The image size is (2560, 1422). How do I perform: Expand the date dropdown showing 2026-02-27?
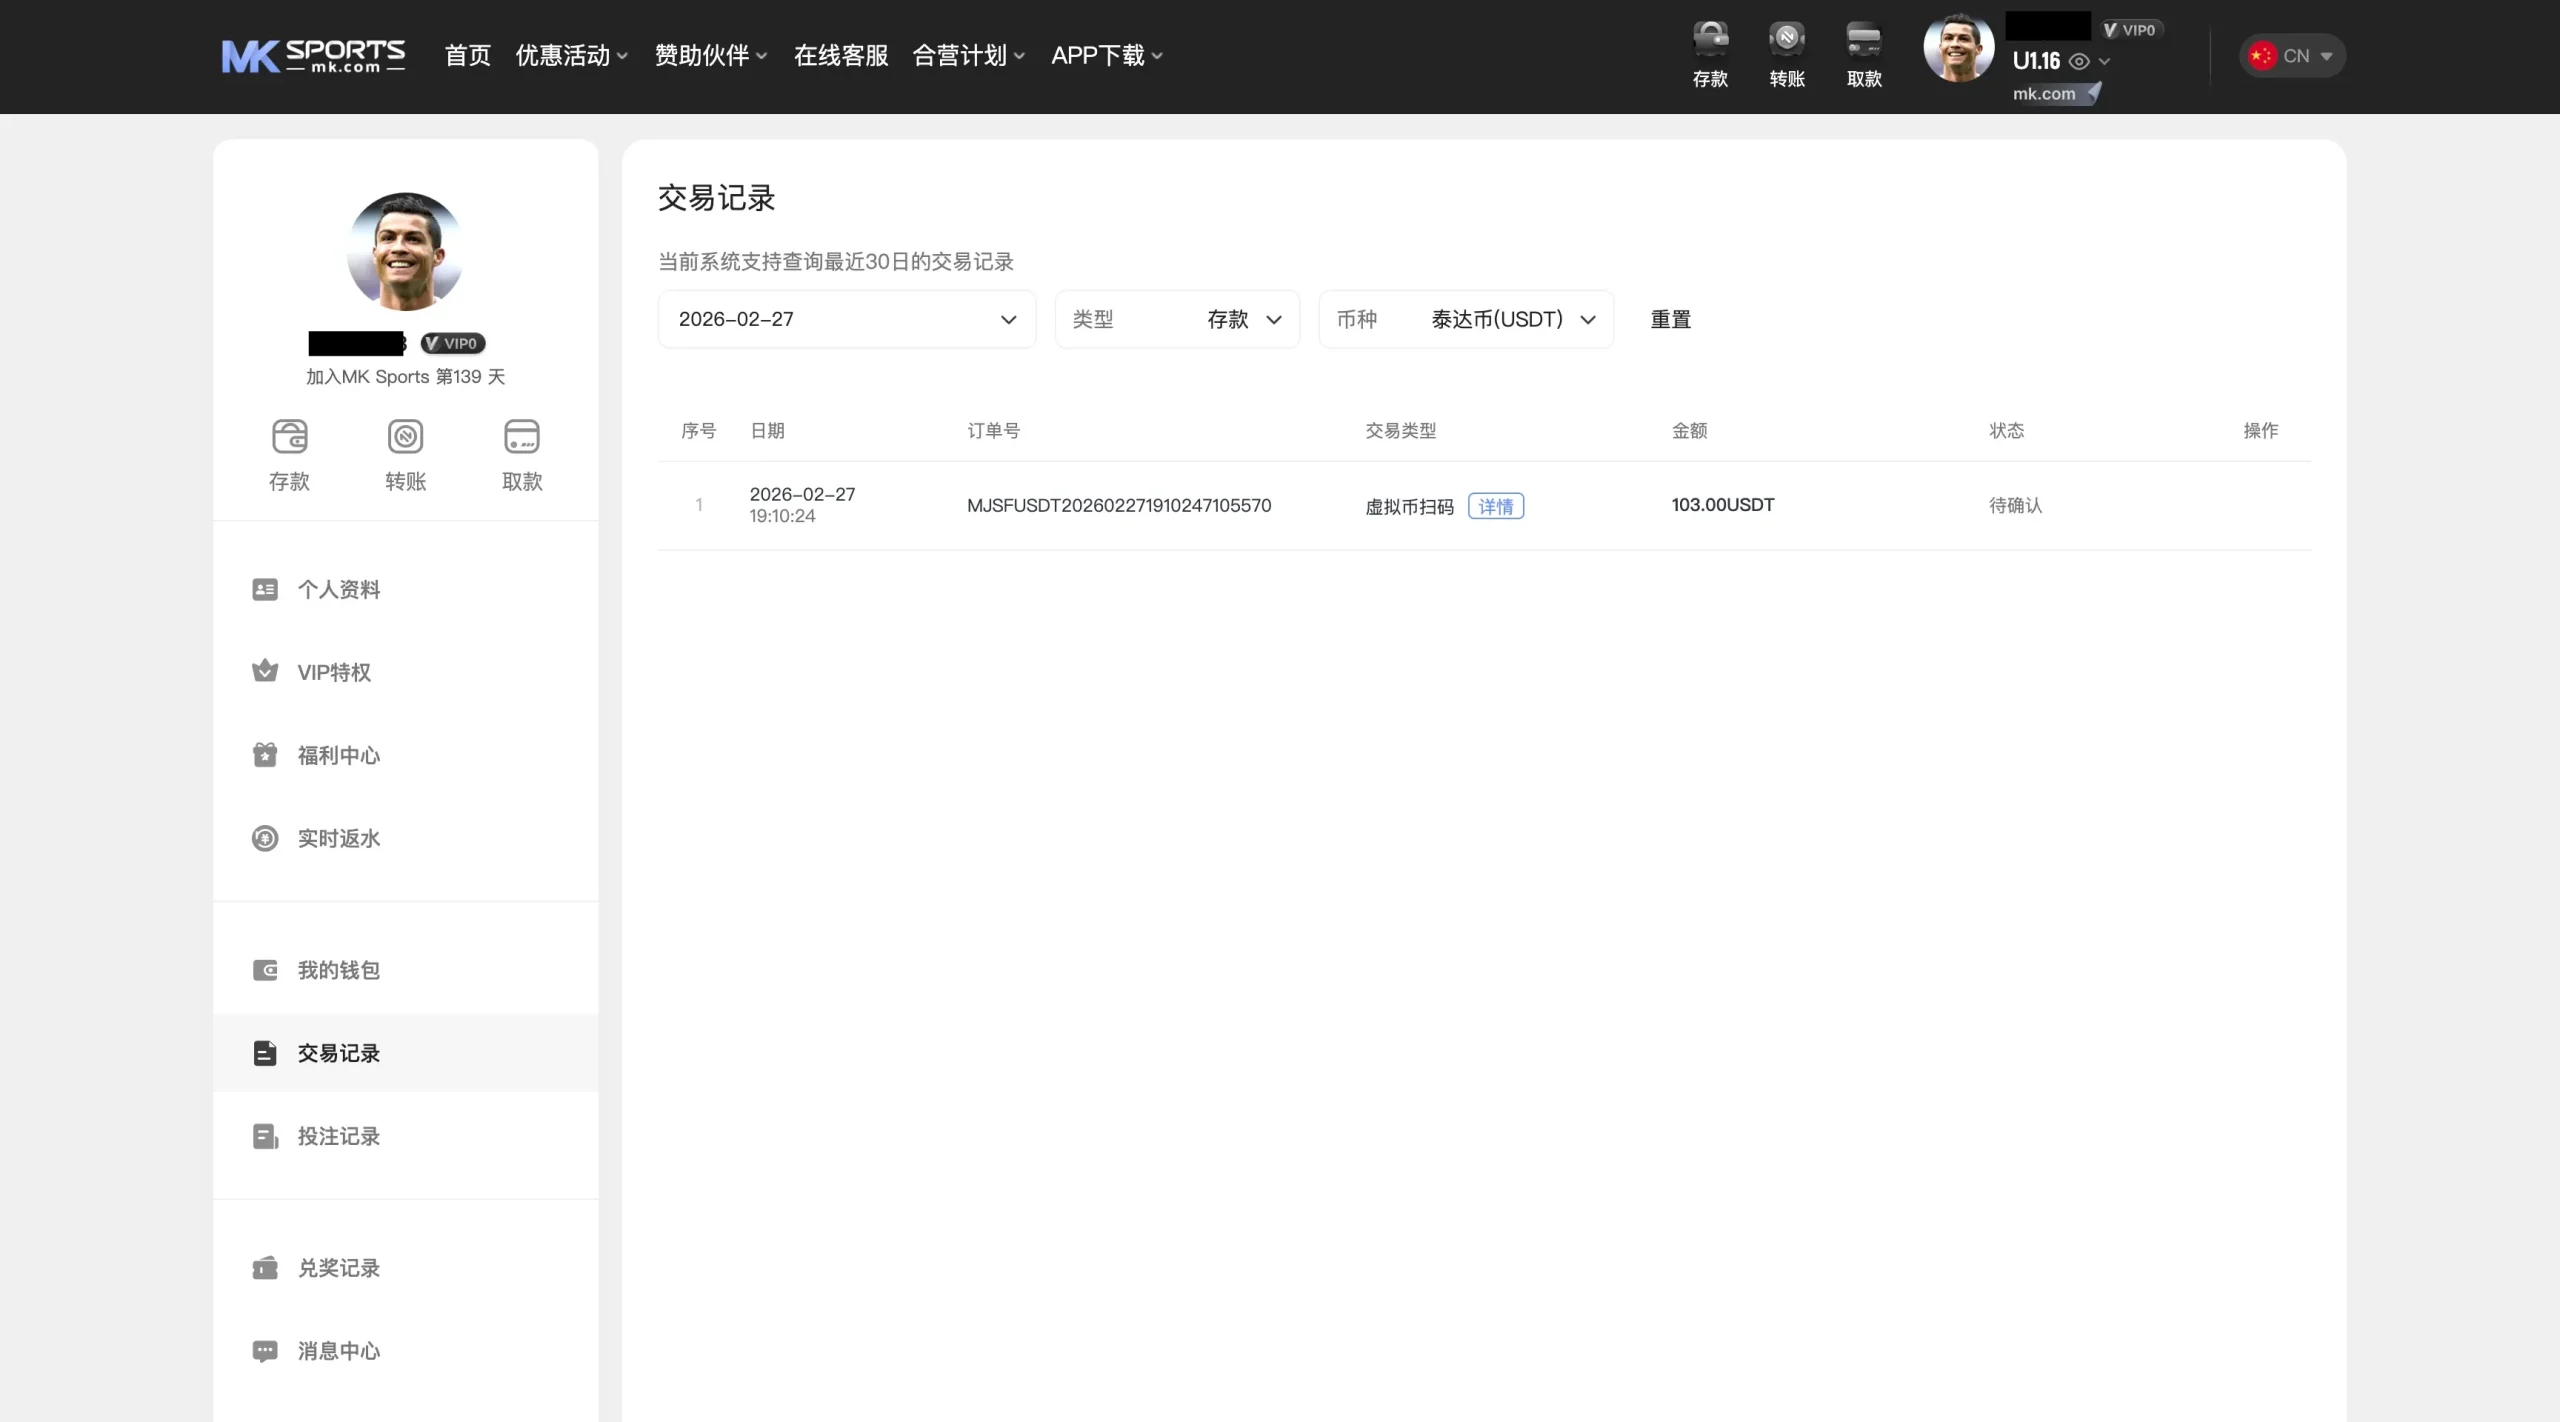point(846,320)
